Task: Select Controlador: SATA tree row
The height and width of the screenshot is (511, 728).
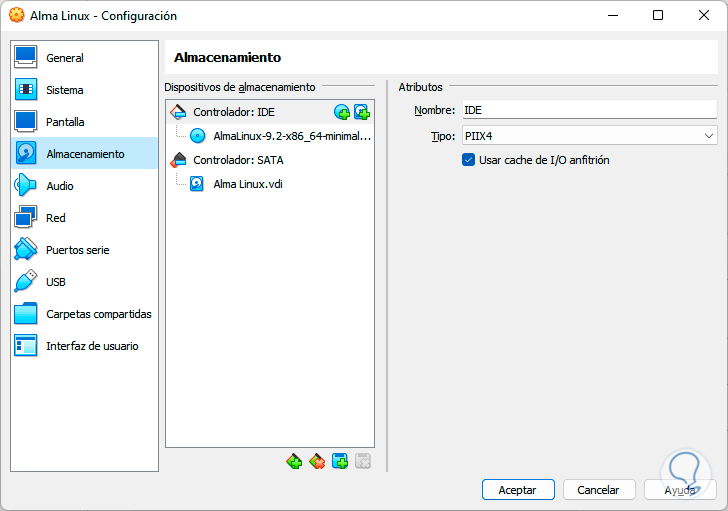Action: coord(270,160)
